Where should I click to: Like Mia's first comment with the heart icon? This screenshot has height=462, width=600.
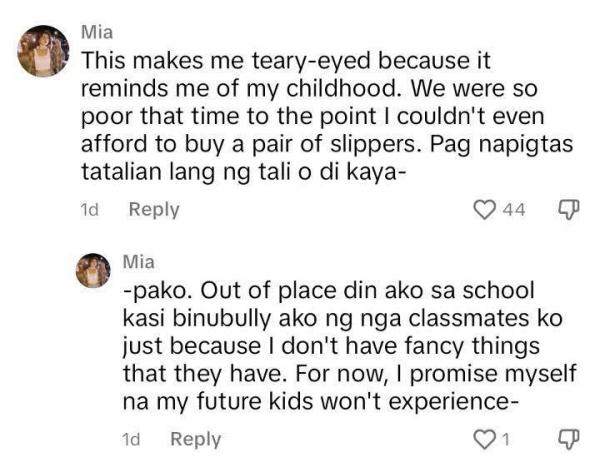pyautogui.click(x=484, y=209)
